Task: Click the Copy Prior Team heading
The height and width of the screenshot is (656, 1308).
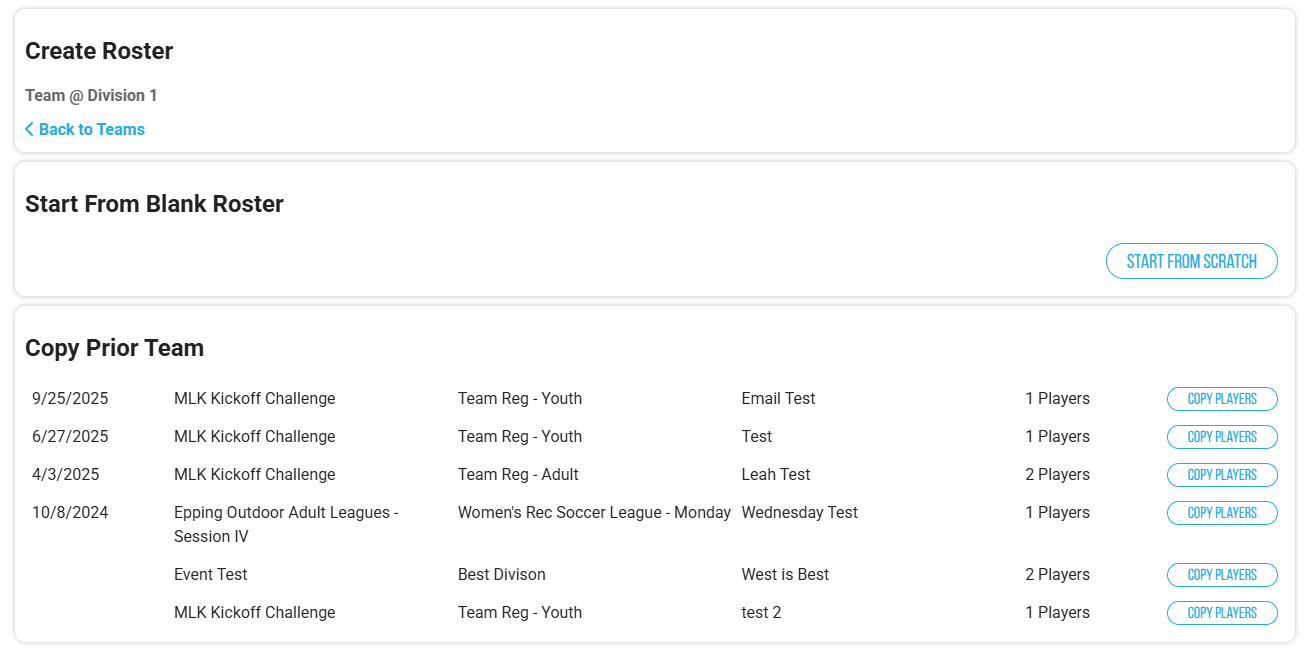Action: (x=114, y=348)
